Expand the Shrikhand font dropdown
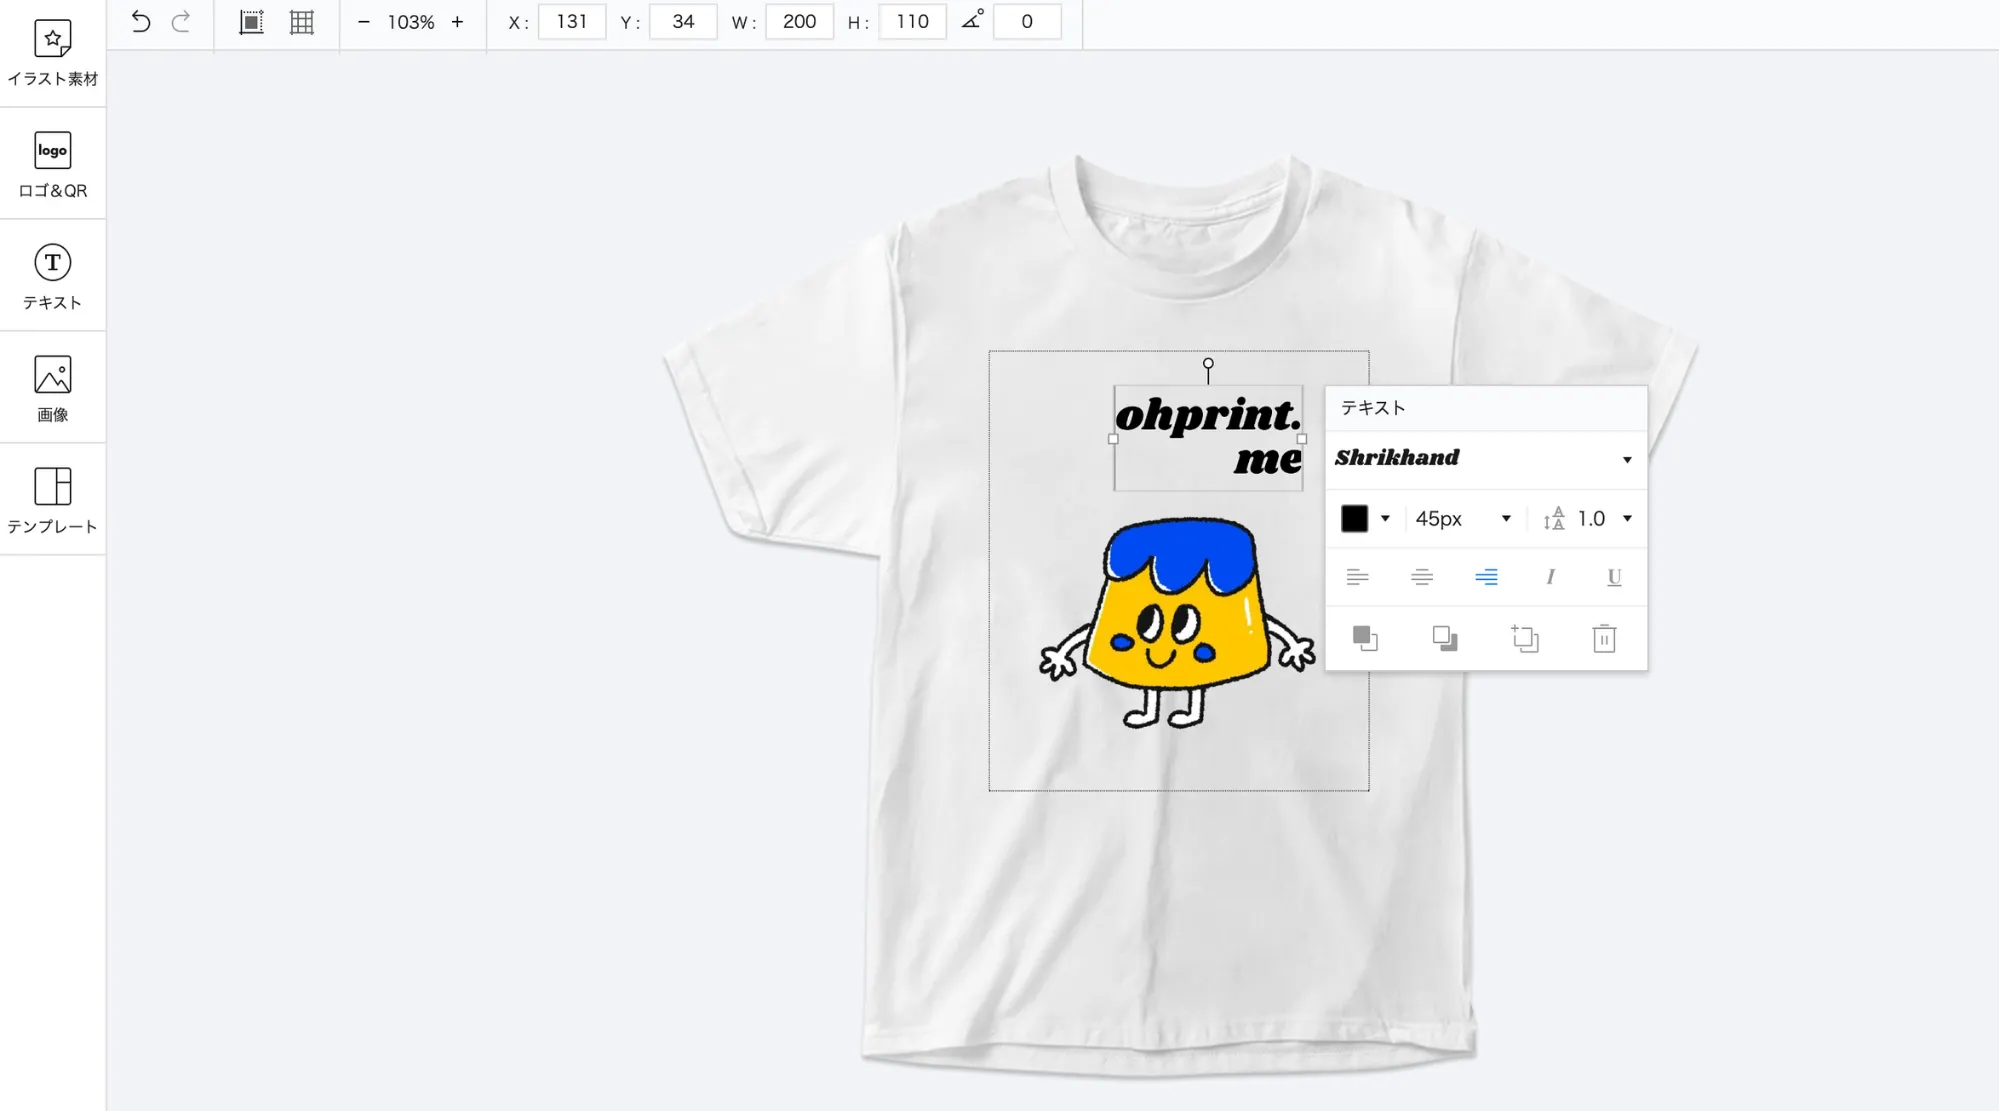Screen dimensions: 2000x1111 click(x=1626, y=459)
